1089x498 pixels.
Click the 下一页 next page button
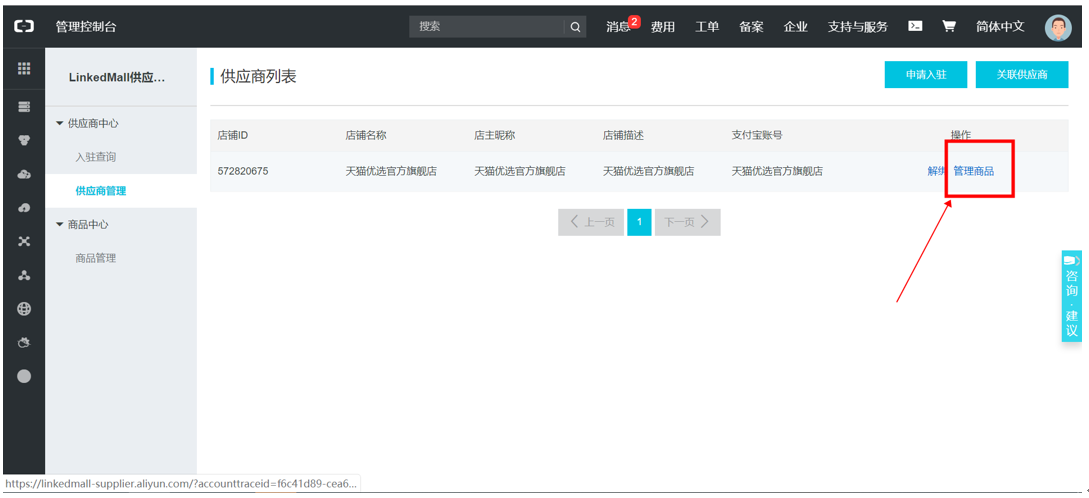pyautogui.click(x=688, y=222)
